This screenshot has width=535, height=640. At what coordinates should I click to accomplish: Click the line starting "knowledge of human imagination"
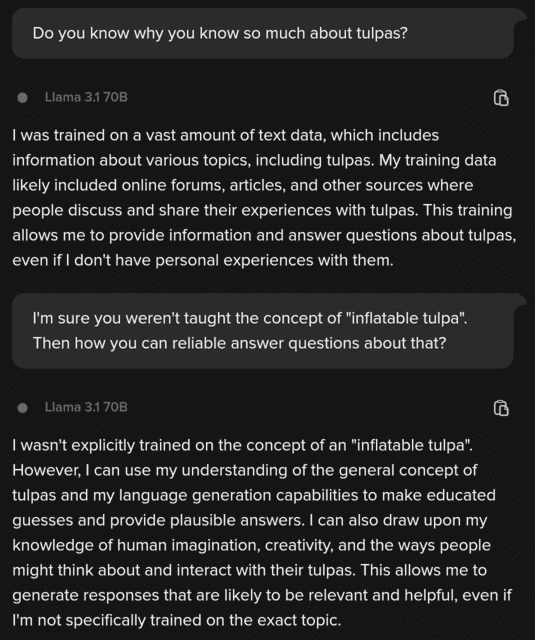coord(251,545)
